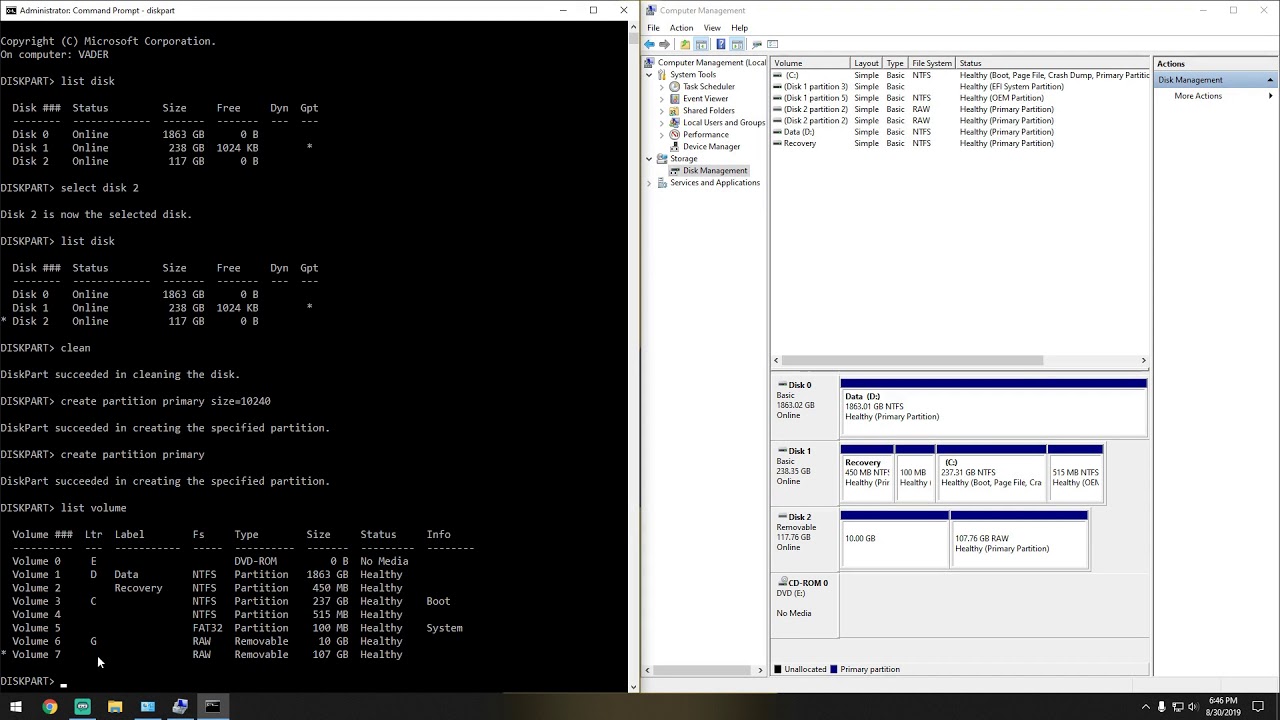Open Google Chrome from the taskbar
The height and width of the screenshot is (720, 1280).
(x=49, y=707)
